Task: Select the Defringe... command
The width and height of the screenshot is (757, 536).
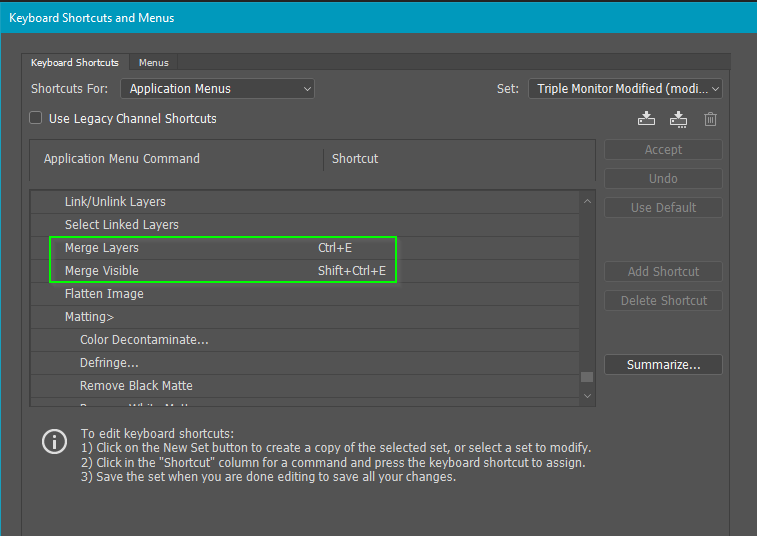Action: point(109,363)
